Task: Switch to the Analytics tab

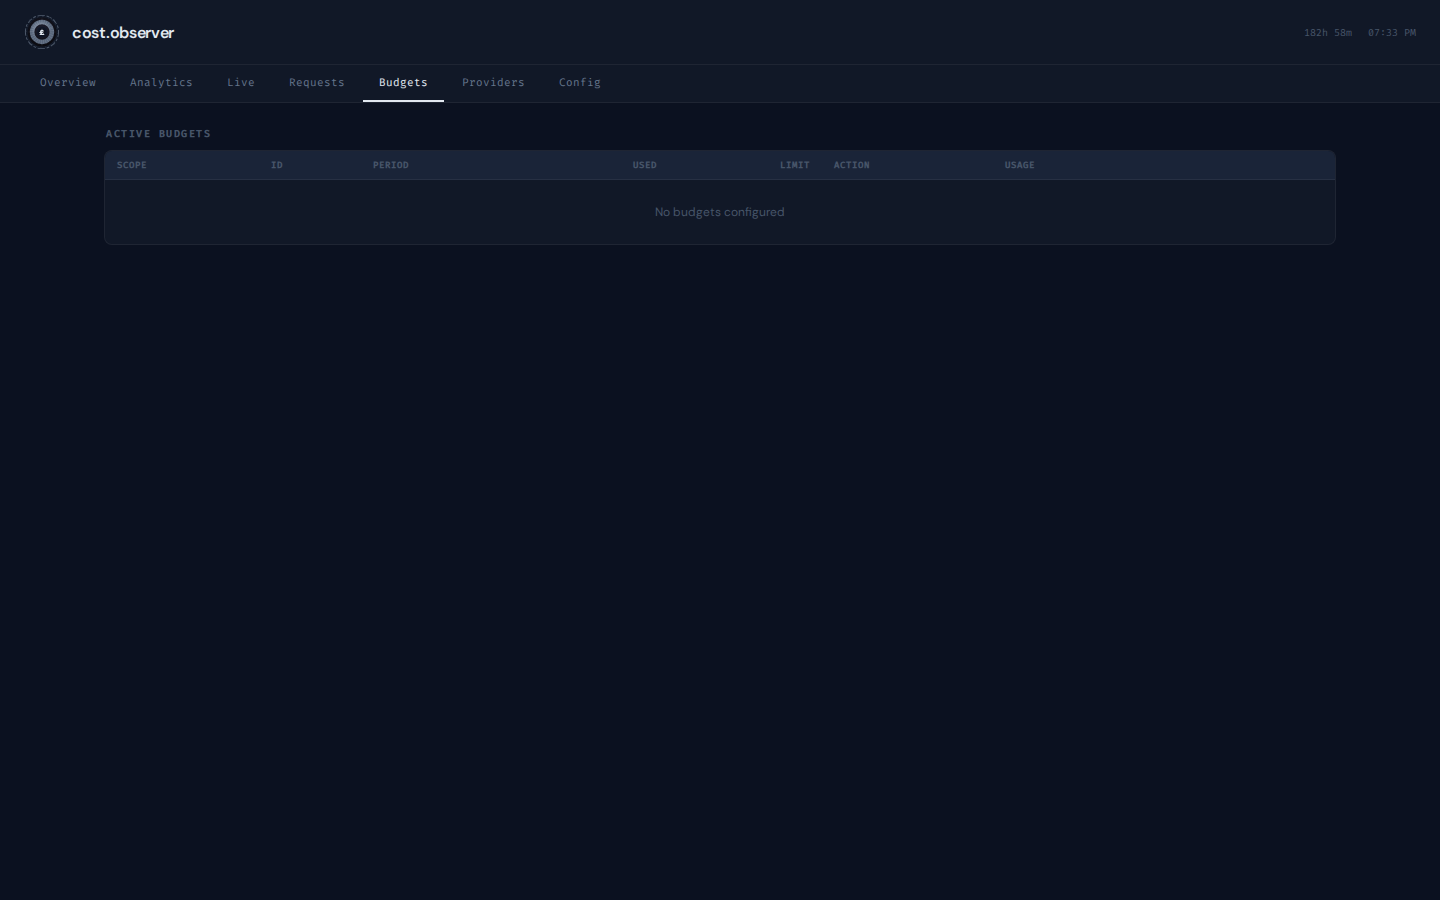Action: (161, 83)
